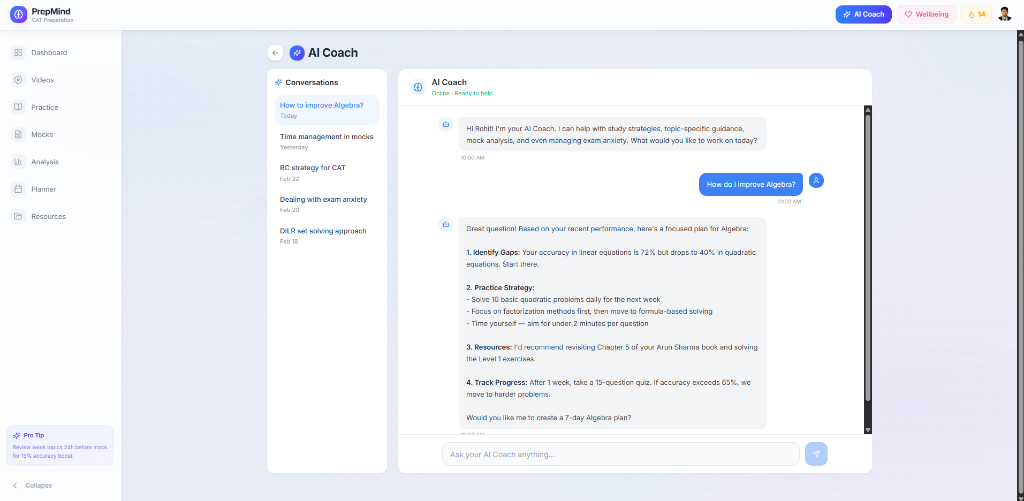Viewport: 1024px width, 501px height.
Task: Focus the 'Ask your AI Coach anything' input
Action: [620, 454]
